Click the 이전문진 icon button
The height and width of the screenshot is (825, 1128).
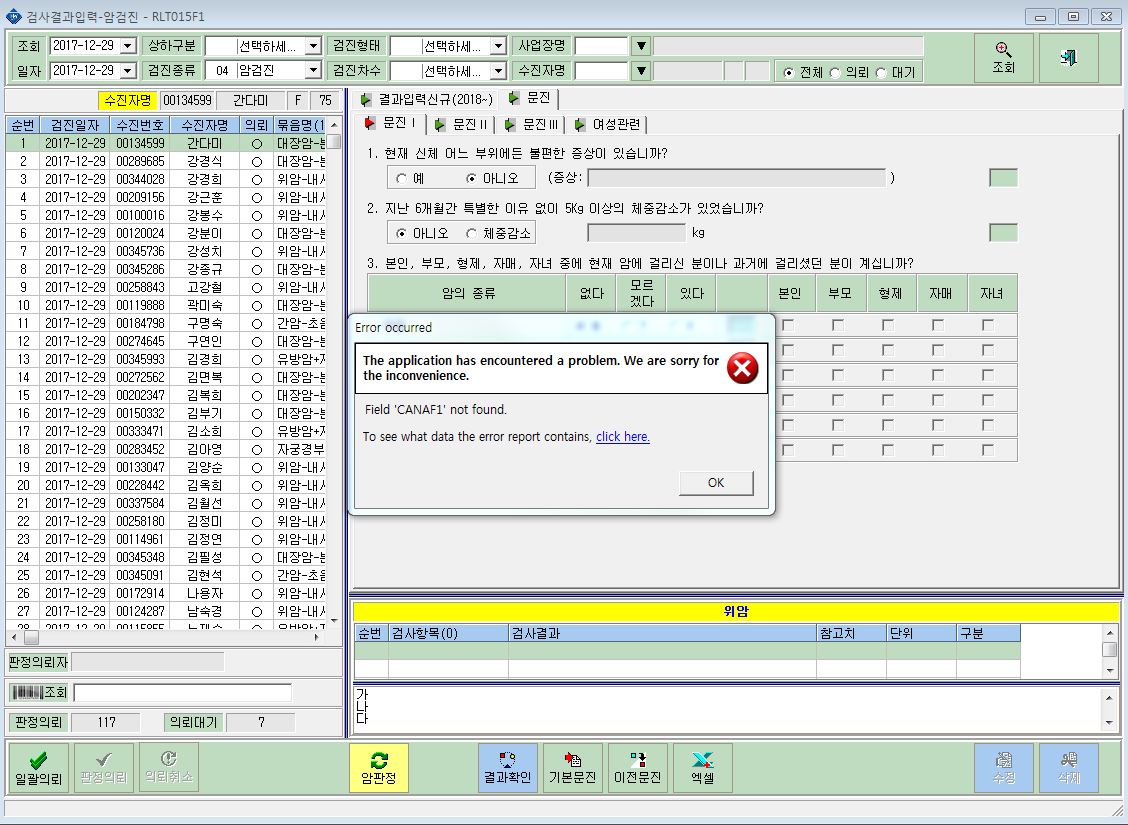tap(637, 768)
